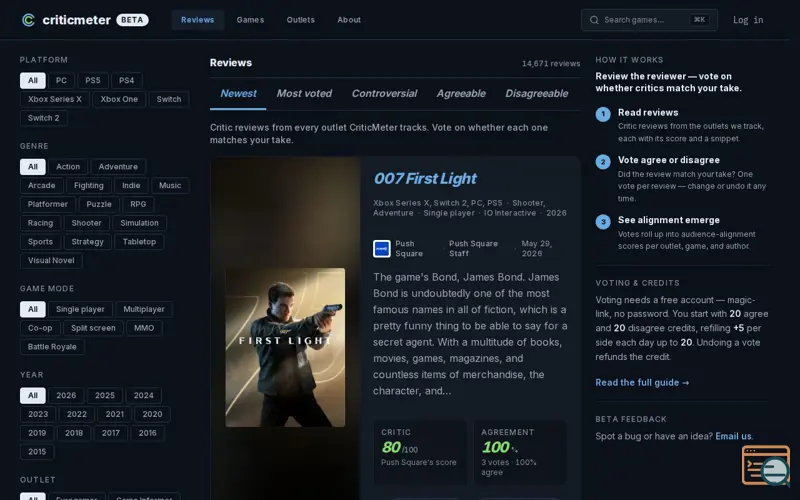Click the 14,671 reviews count text
The image size is (800, 500).
pos(551,64)
